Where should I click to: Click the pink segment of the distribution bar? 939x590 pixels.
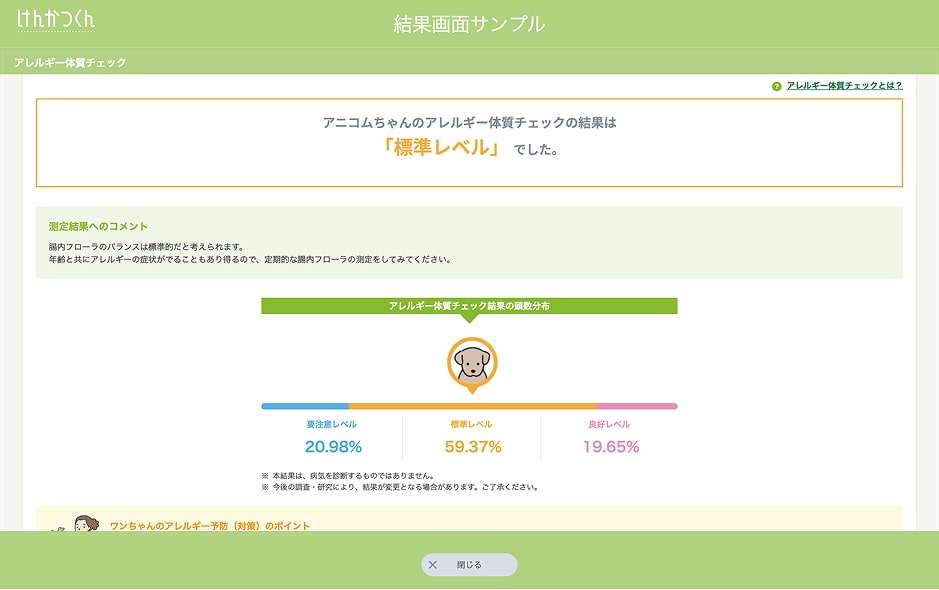pyautogui.click(x=636, y=406)
